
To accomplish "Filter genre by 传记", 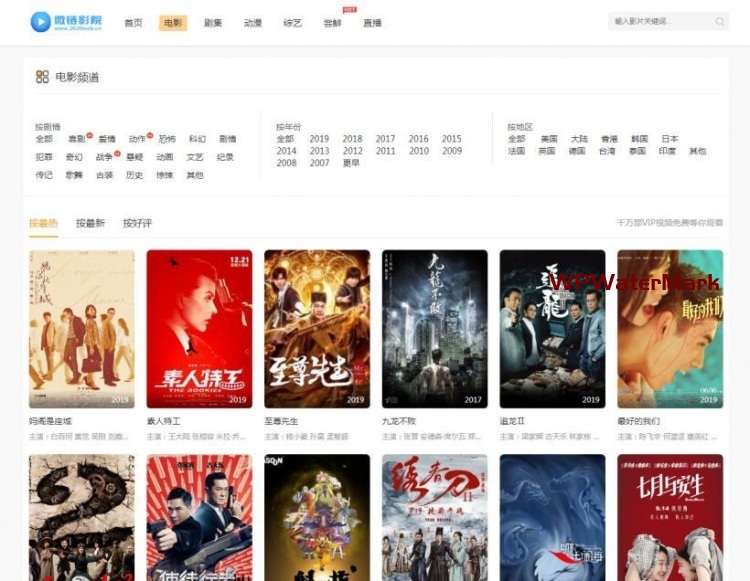I will (x=44, y=175).
